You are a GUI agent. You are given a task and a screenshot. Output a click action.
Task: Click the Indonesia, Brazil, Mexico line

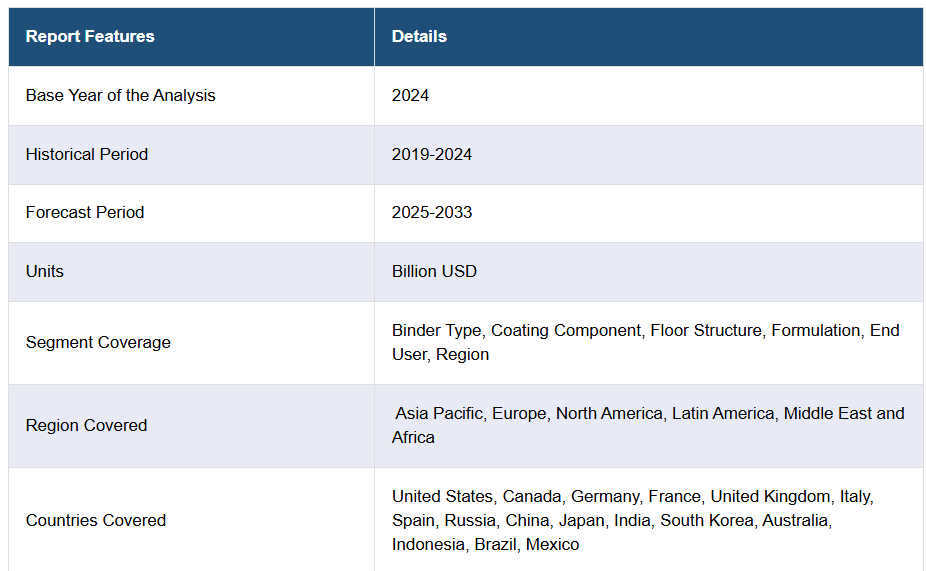coord(485,545)
